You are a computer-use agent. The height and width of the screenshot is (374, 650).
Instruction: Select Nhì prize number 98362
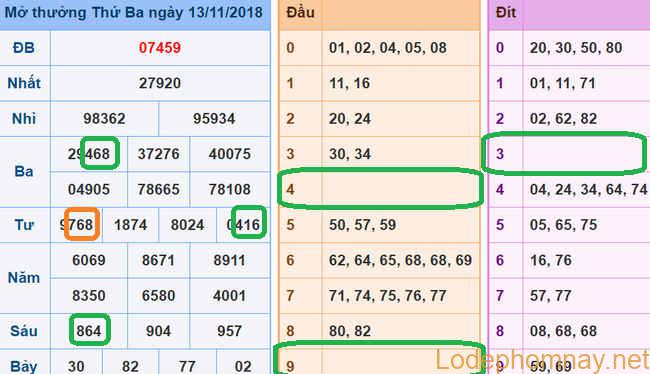pos(104,119)
